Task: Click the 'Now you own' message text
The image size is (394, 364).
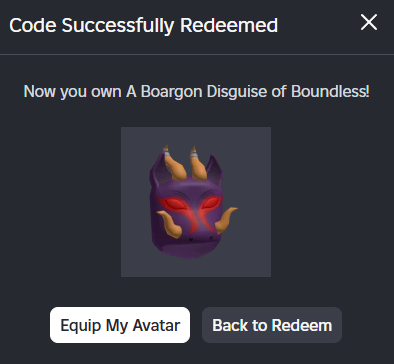Action: tap(72, 91)
